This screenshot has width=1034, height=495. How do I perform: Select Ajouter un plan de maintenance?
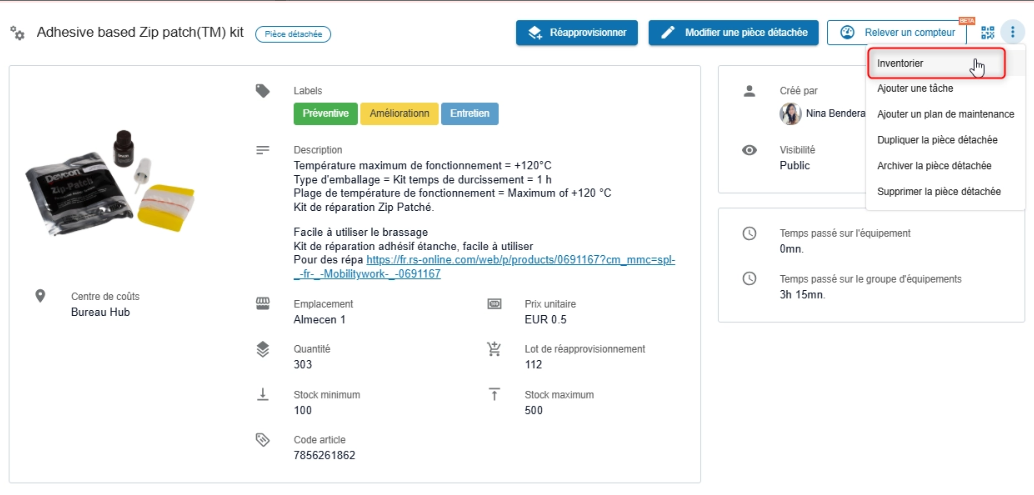point(945,114)
